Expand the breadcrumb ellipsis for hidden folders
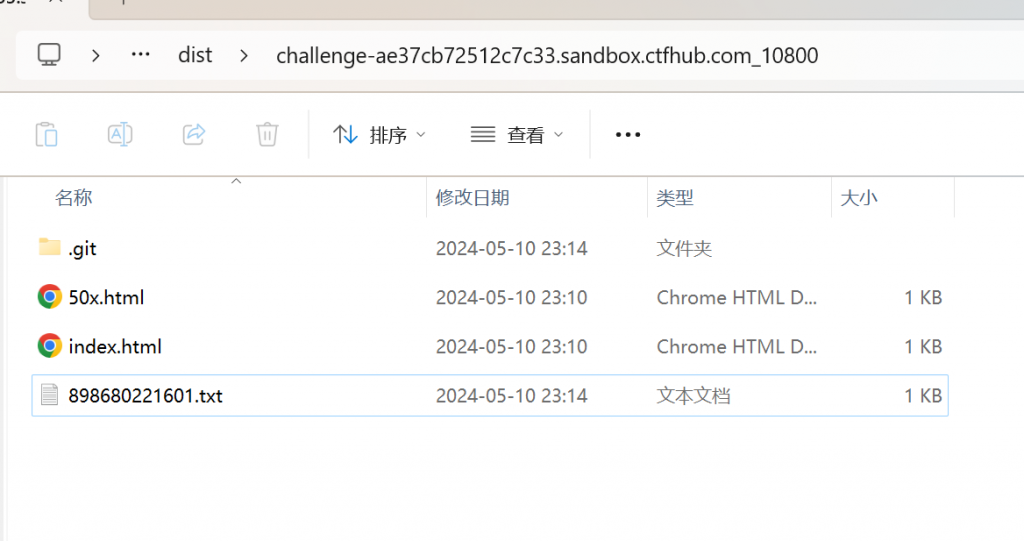The height and width of the screenshot is (541, 1024). pyautogui.click(x=140, y=55)
